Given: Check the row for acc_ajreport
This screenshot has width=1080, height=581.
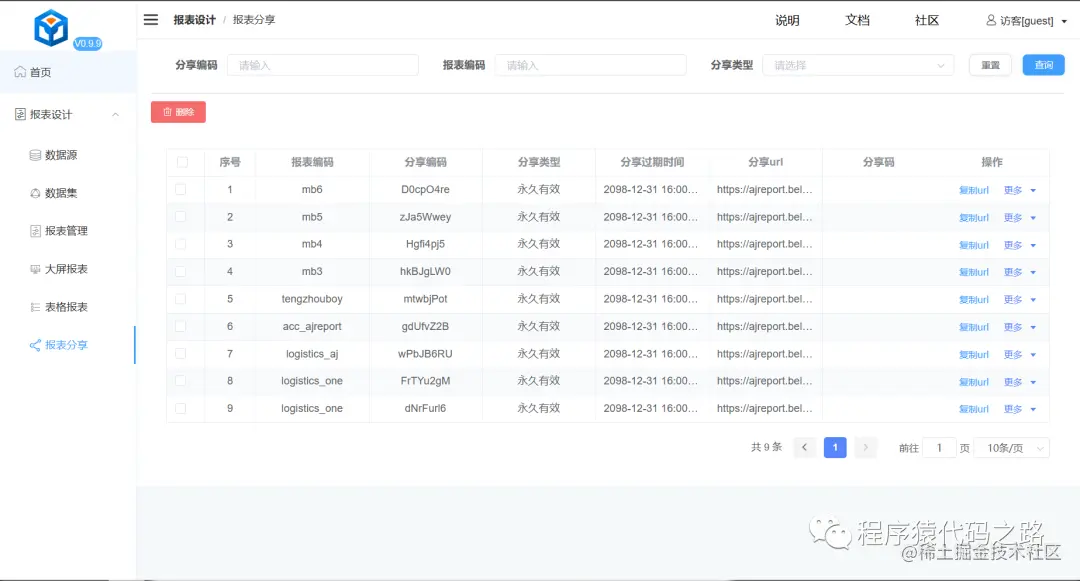Looking at the screenshot, I should [180, 326].
